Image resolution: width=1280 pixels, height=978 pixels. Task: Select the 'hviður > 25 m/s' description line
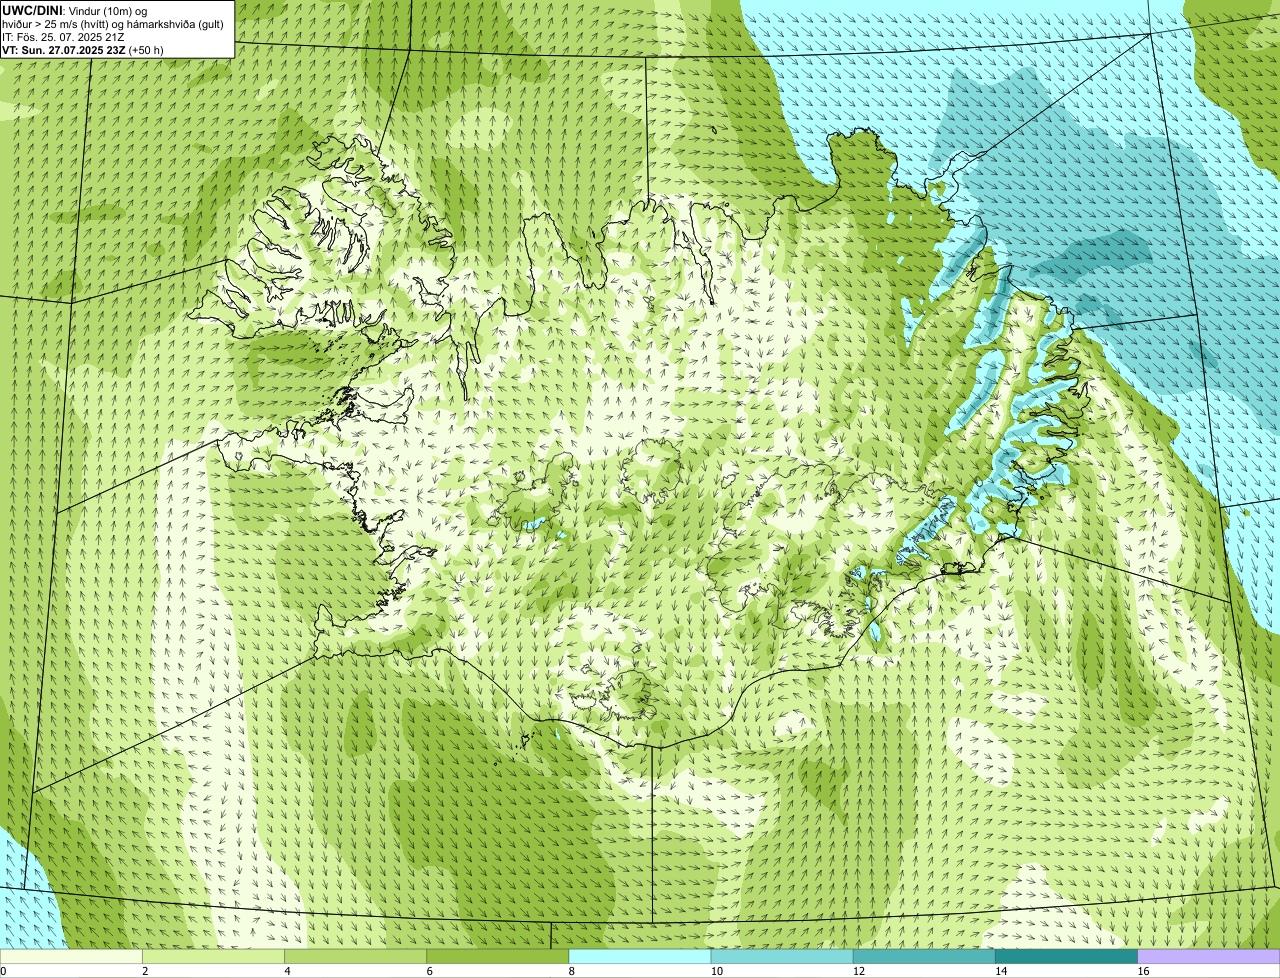(x=113, y=24)
